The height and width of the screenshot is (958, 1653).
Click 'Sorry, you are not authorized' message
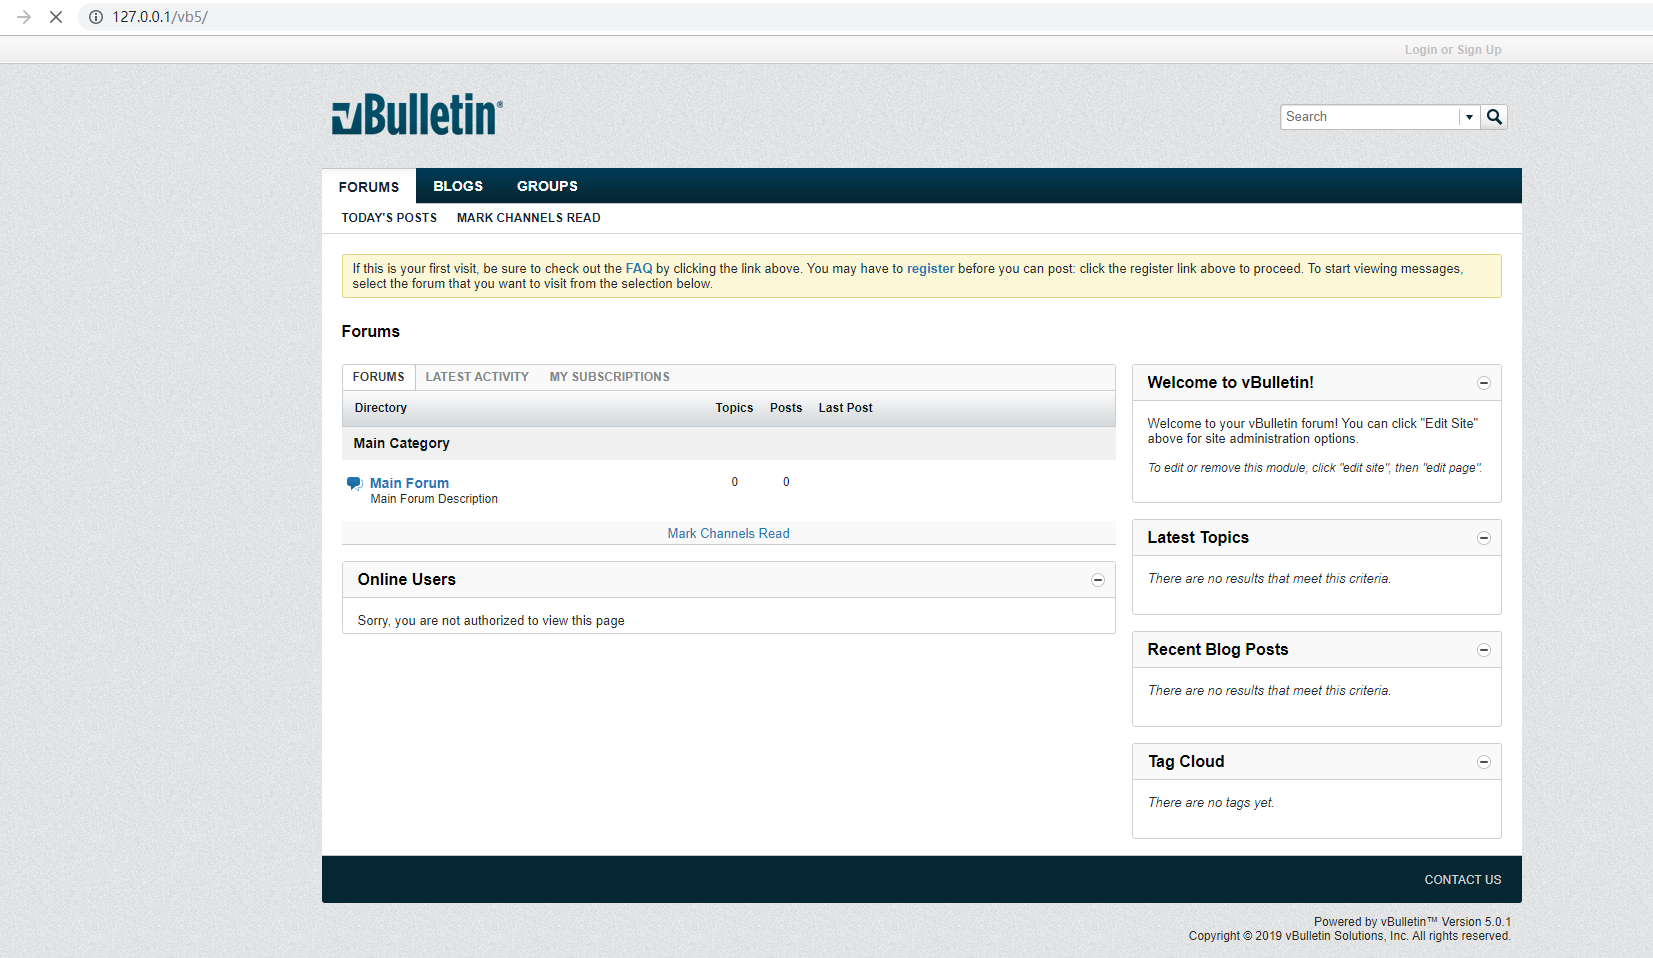[x=491, y=621]
